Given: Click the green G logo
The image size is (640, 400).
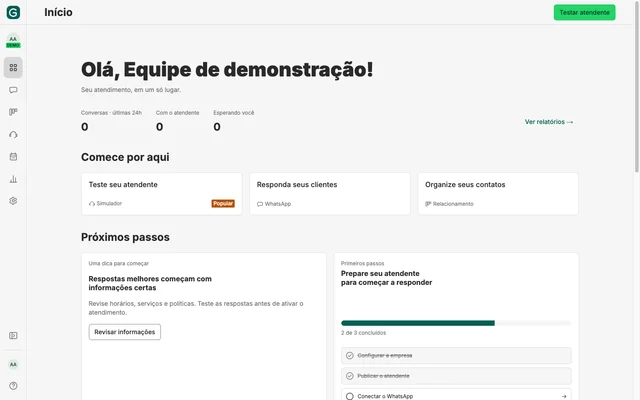Looking at the screenshot, I should [13, 13].
